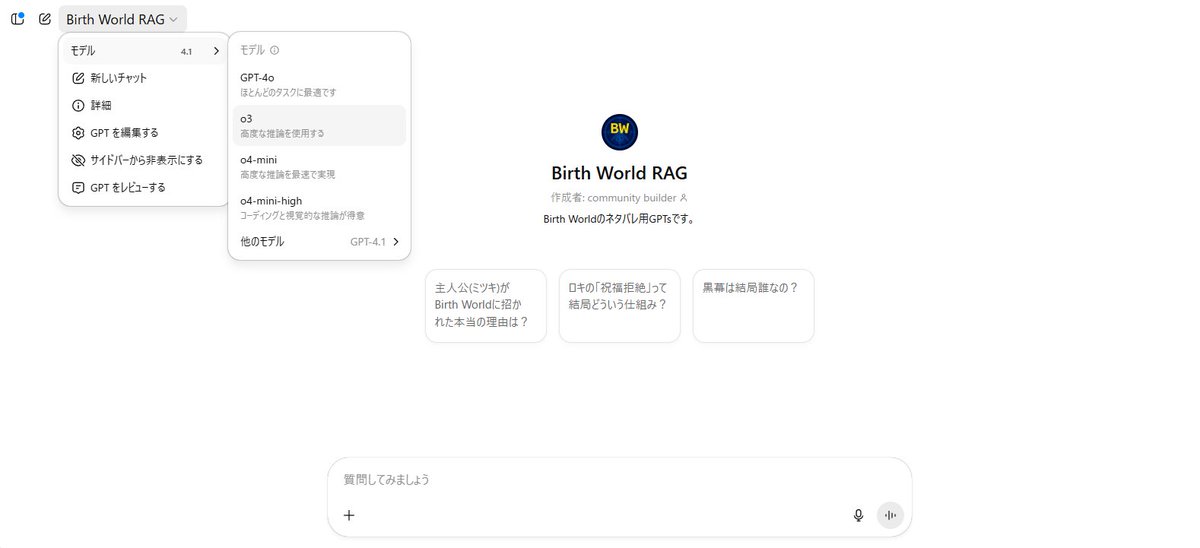Click the Birth World RAG BW avatar
The width and height of the screenshot is (1200, 548).
tap(619, 132)
